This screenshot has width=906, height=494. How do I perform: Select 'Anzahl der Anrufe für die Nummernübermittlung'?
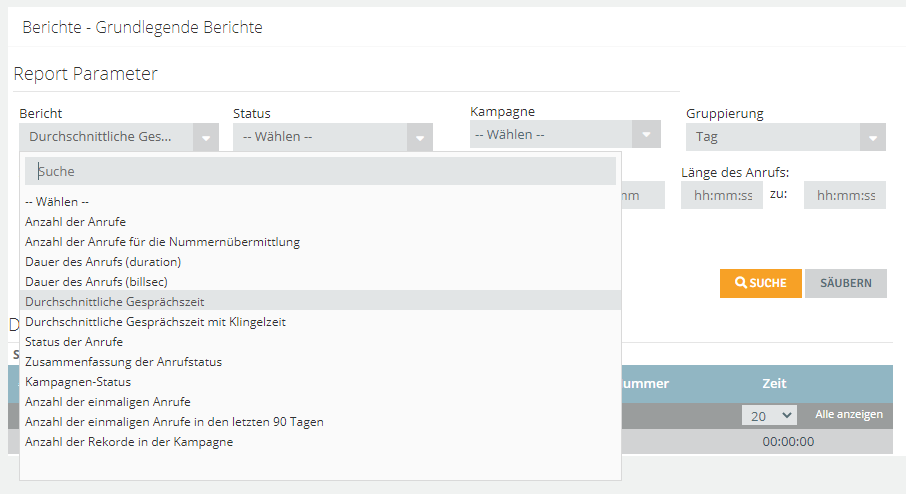point(320,242)
